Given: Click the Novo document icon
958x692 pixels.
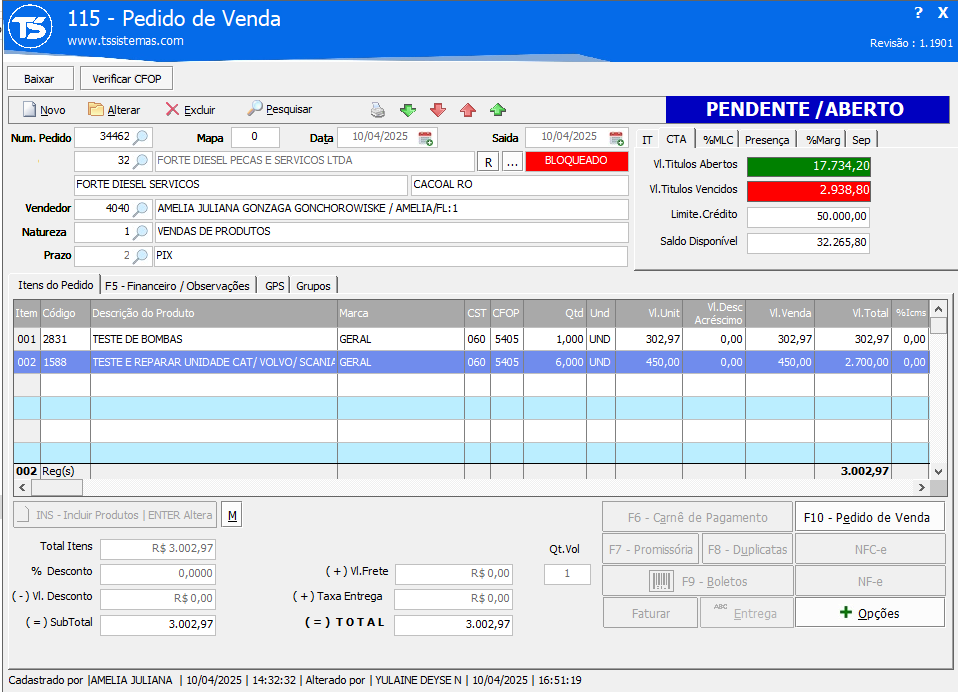Looking at the screenshot, I should click(x=30, y=110).
